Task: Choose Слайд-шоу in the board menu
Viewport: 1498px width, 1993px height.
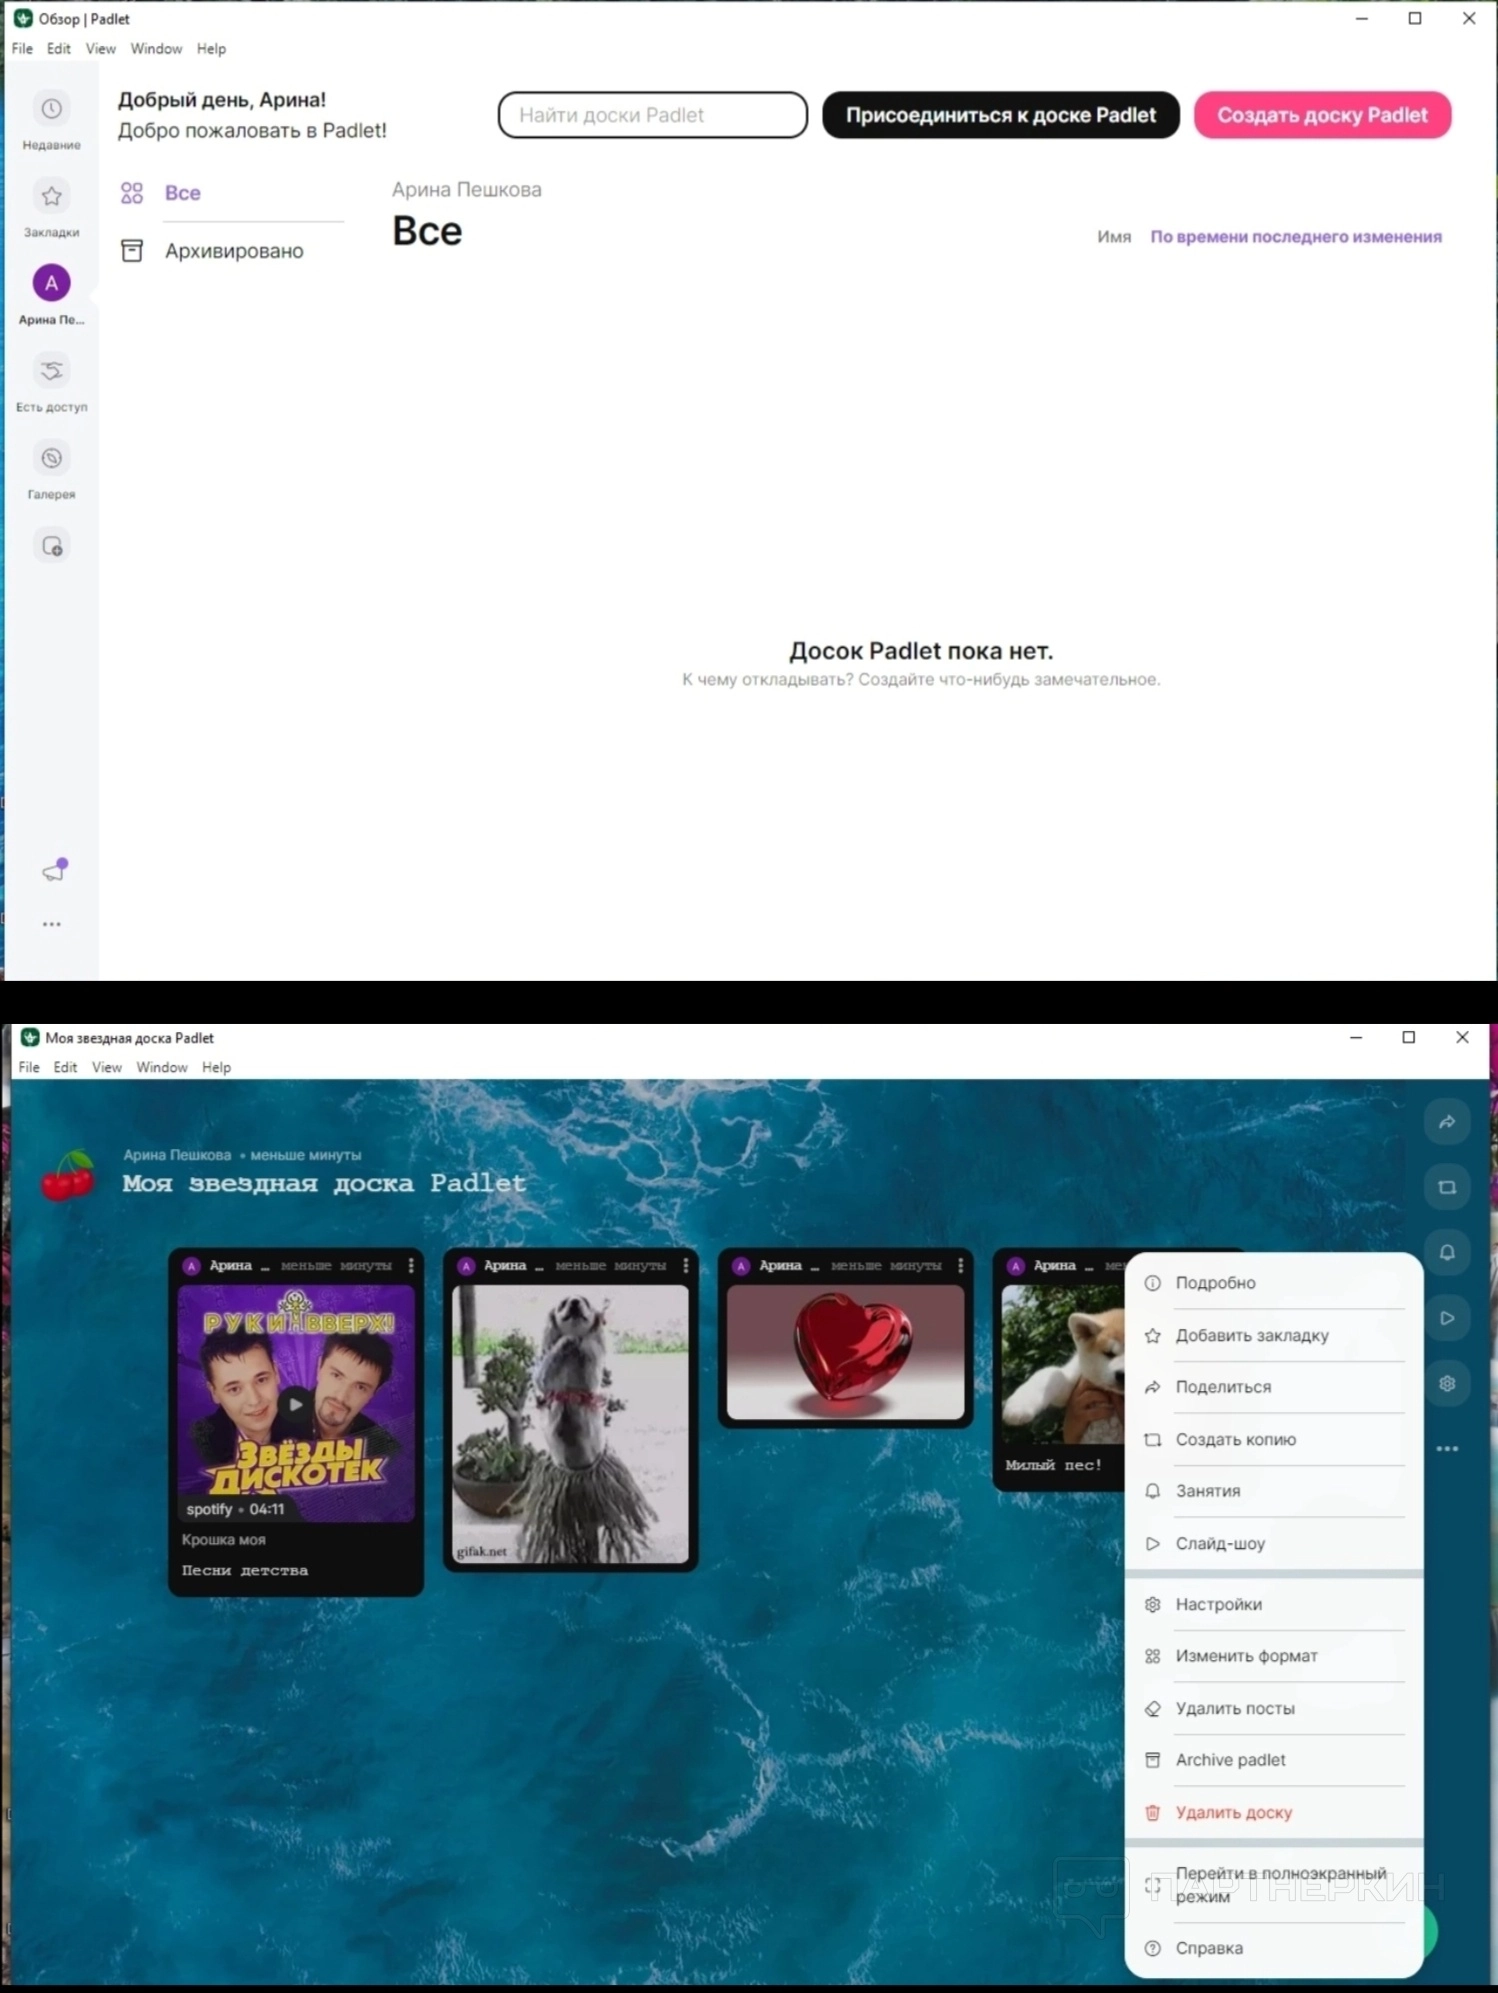Action: click(x=1274, y=1543)
